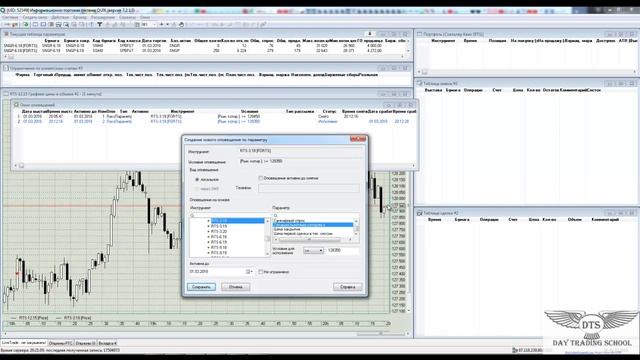Screen dimensions: 640x360
Task: Click the connection icon at the toolbar's left end
Action: click(x=7, y=24)
